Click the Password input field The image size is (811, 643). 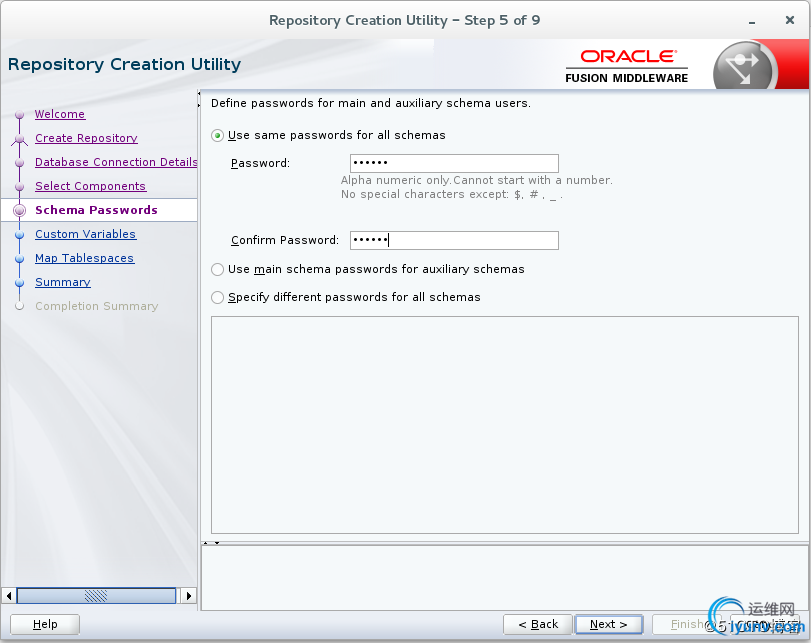pos(454,163)
